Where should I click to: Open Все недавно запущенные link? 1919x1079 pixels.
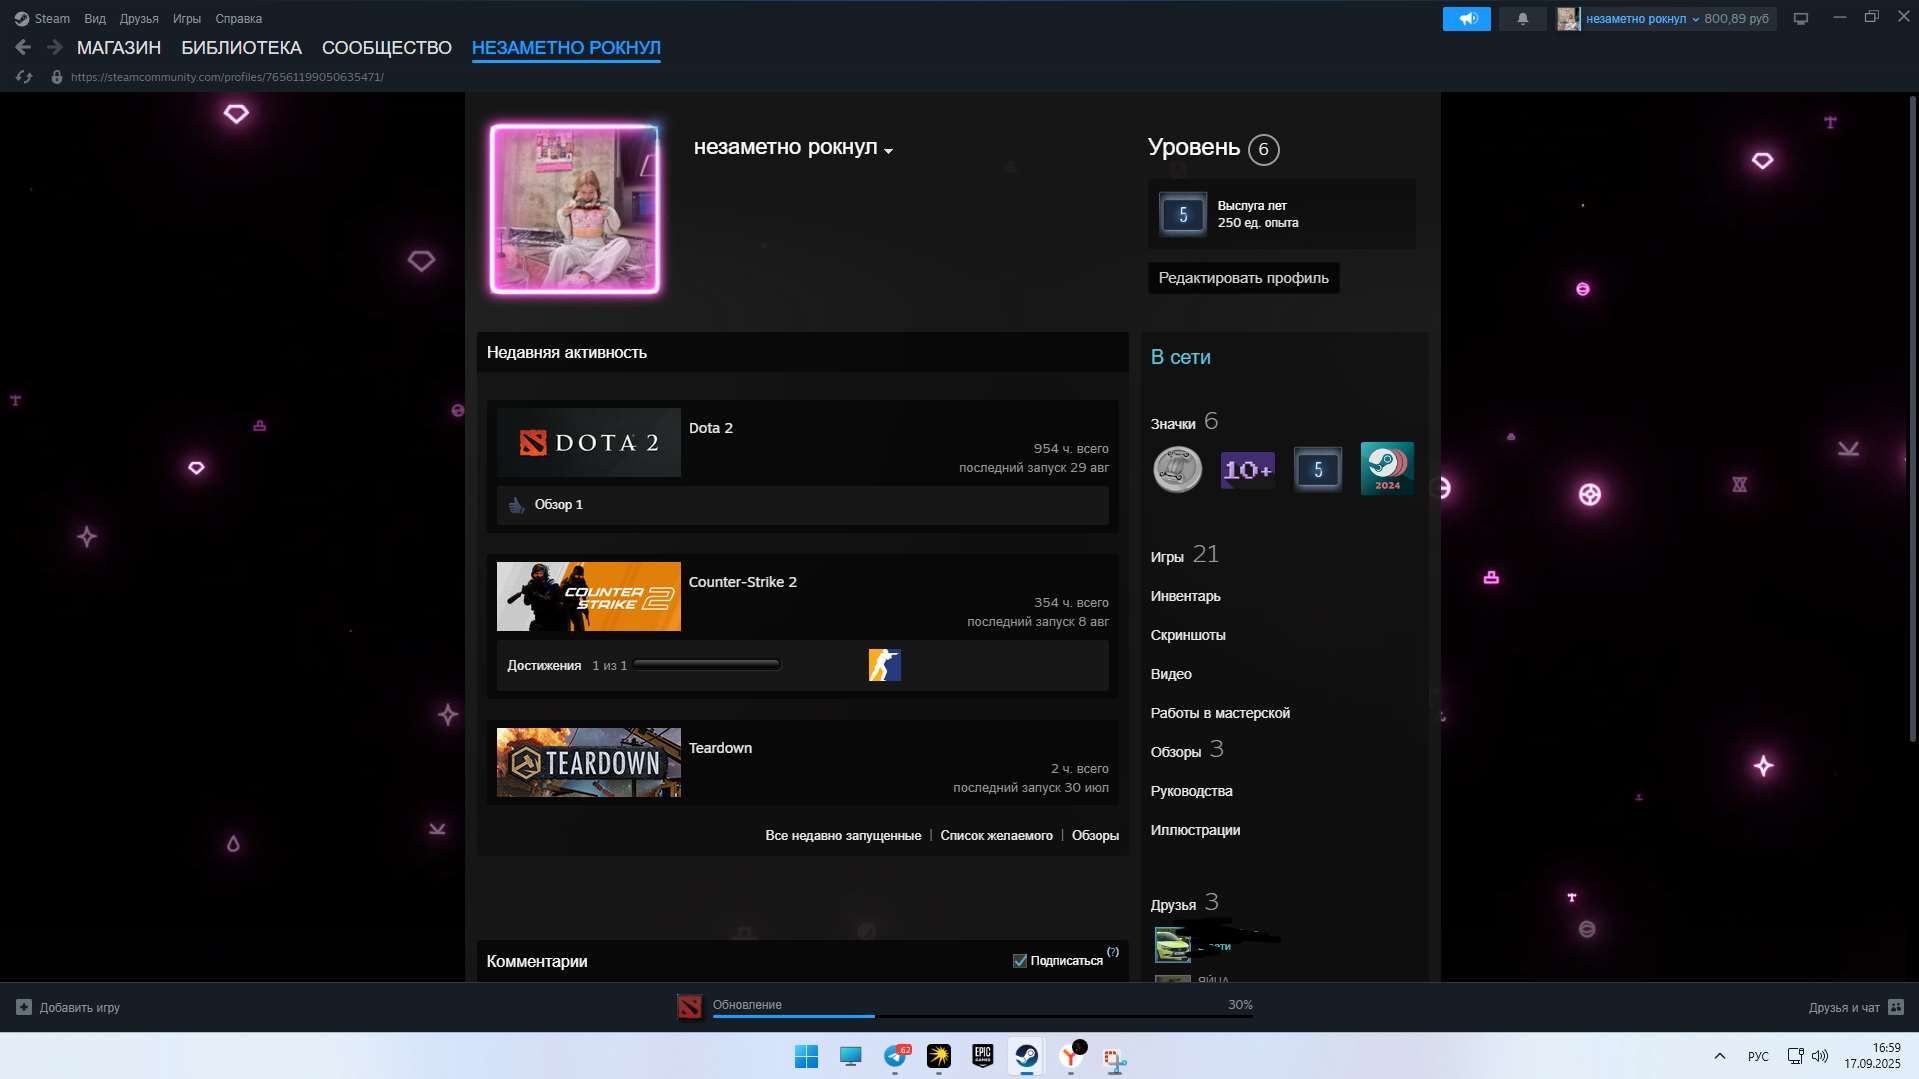(x=843, y=835)
